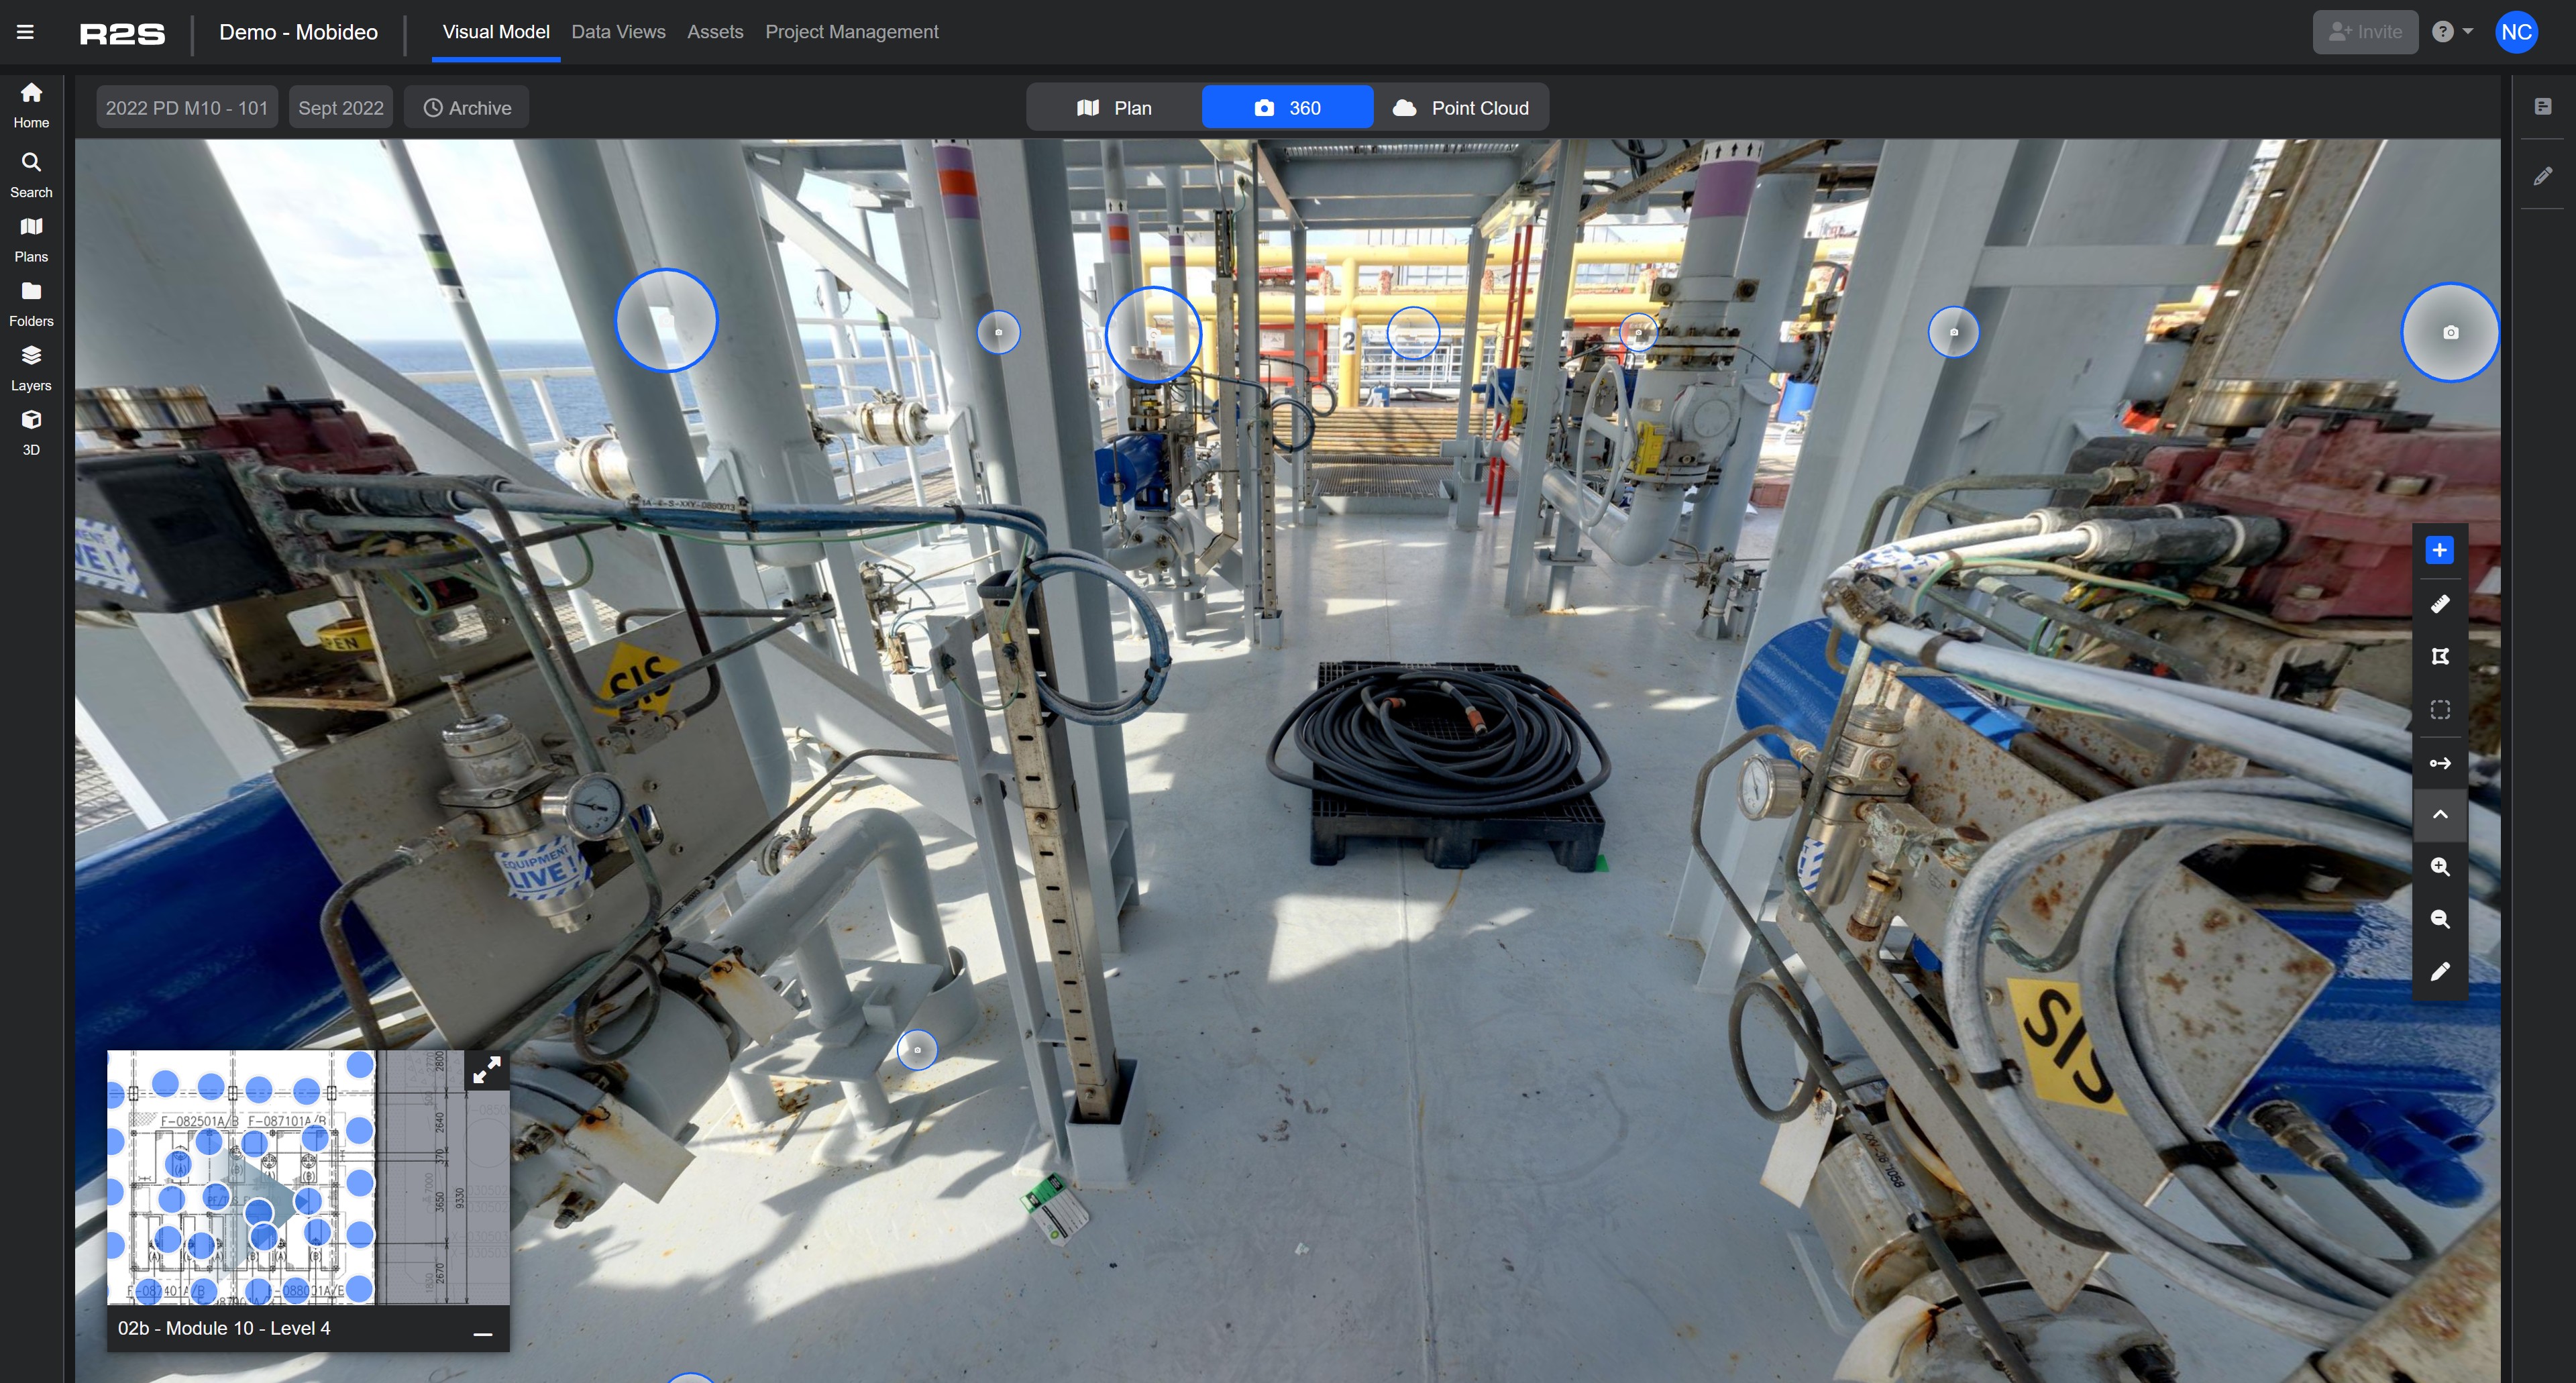Zoom out the 360 view
This screenshot has height=1383, width=2576.
point(2440,919)
